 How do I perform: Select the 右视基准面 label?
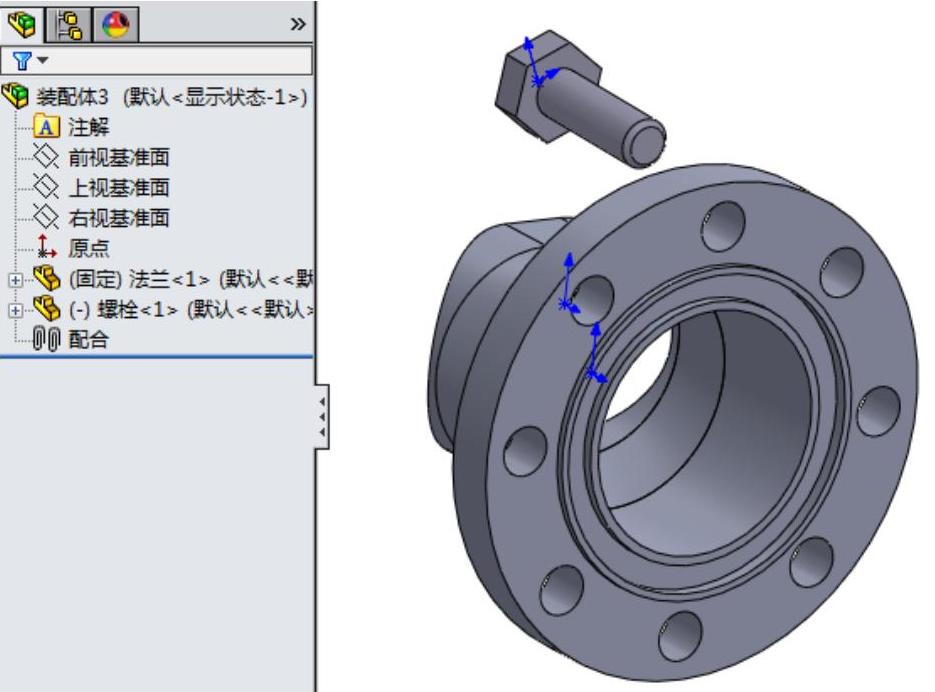(x=119, y=218)
